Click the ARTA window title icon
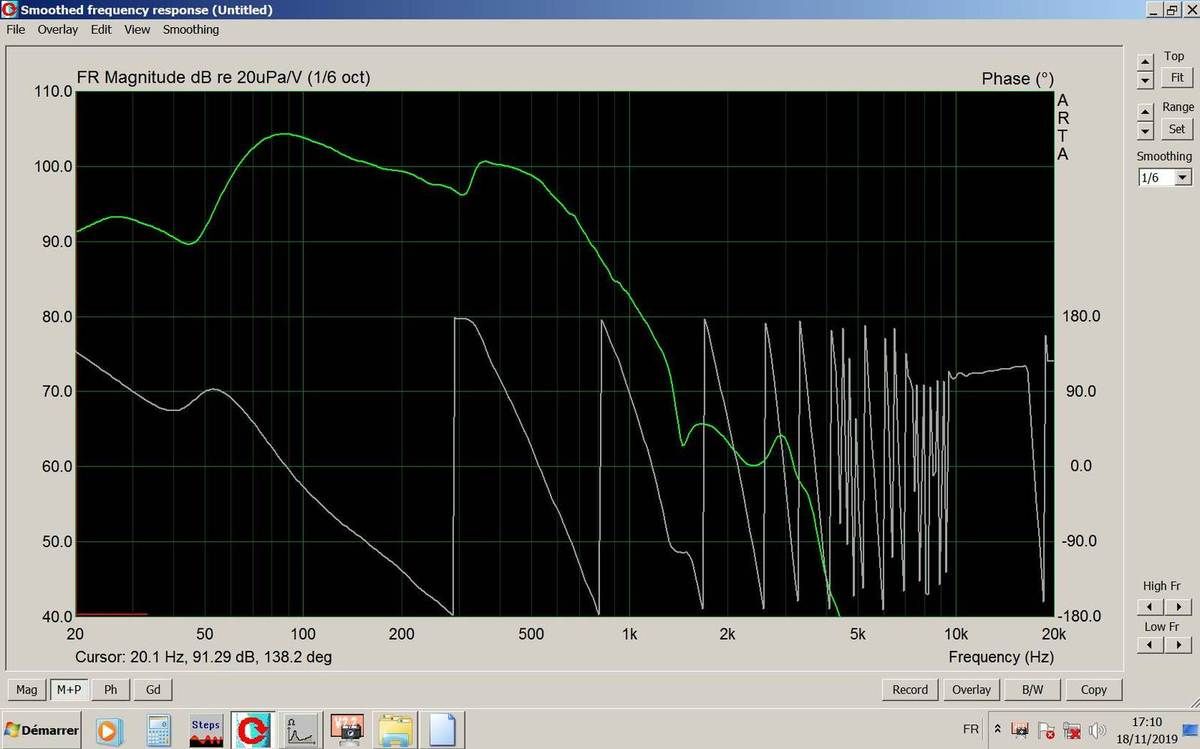1200x749 pixels. coord(10,9)
